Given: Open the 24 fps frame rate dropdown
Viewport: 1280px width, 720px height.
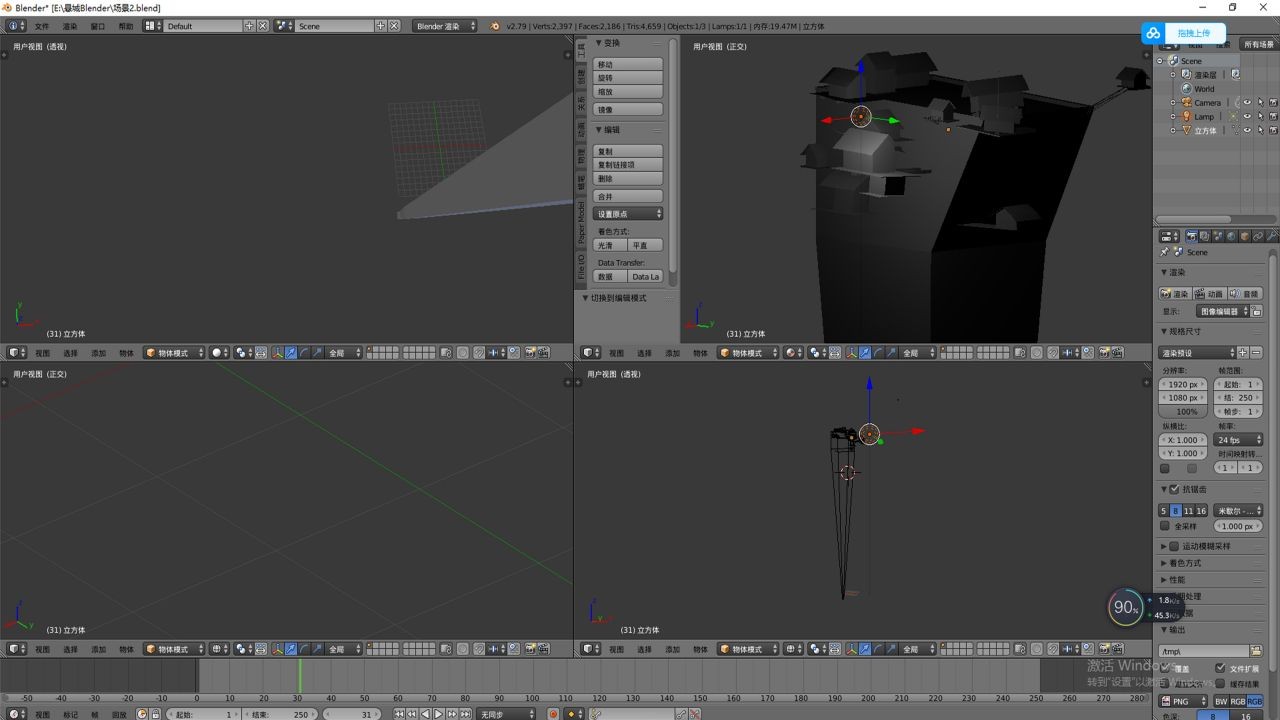Looking at the screenshot, I should pos(1238,440).
